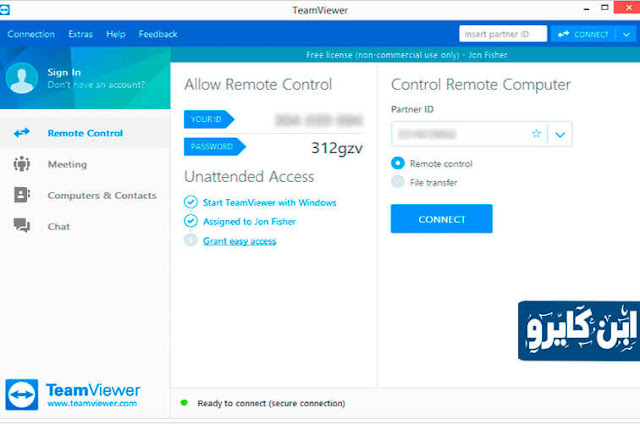Click the password value 312gzv
This screenshot has width=640, height=425.
337,148
